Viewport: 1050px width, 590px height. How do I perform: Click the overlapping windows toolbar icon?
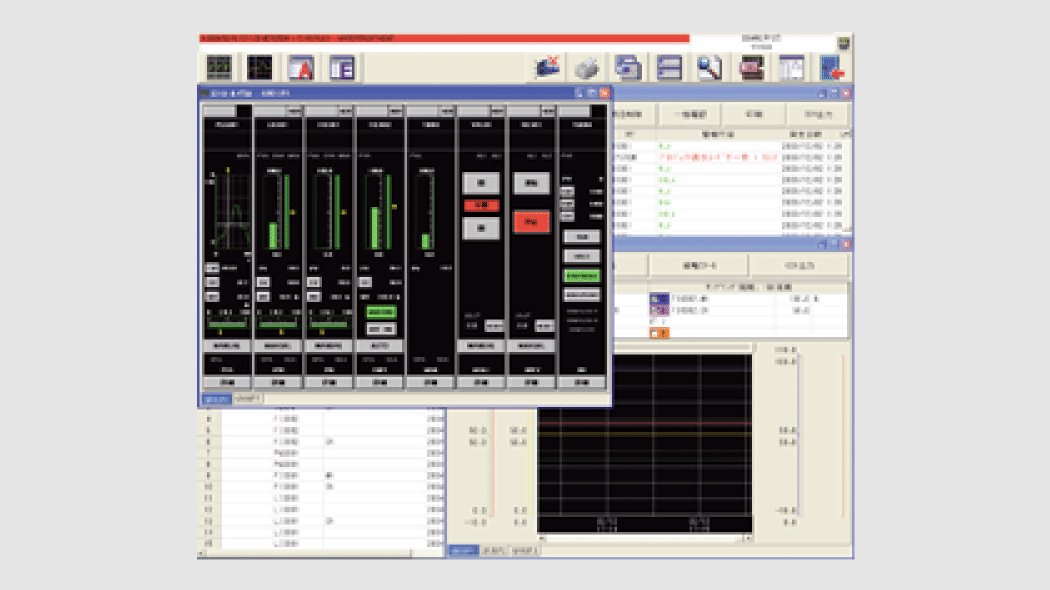click(628, 67)
